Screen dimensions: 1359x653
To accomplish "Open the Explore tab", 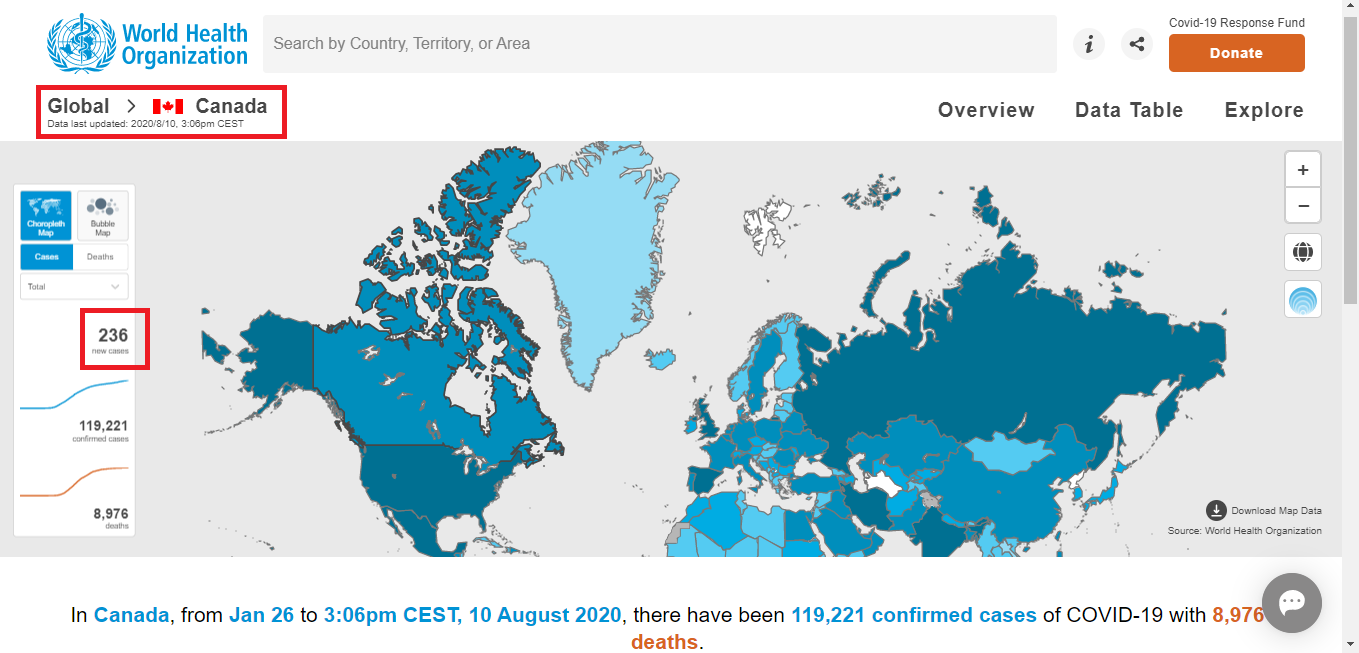I will point(1264,110).
